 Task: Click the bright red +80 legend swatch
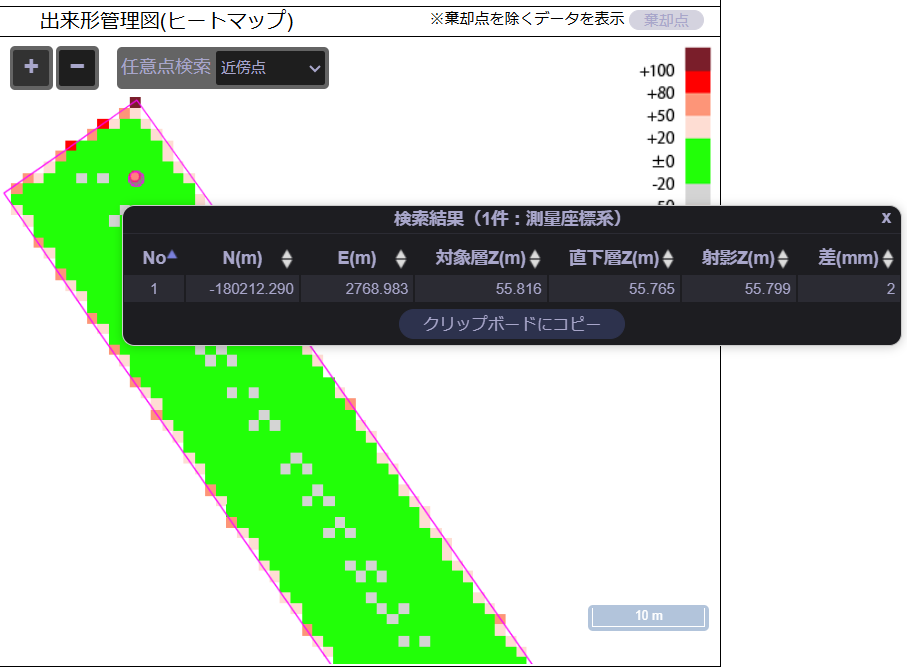click(x=698, y=82)
